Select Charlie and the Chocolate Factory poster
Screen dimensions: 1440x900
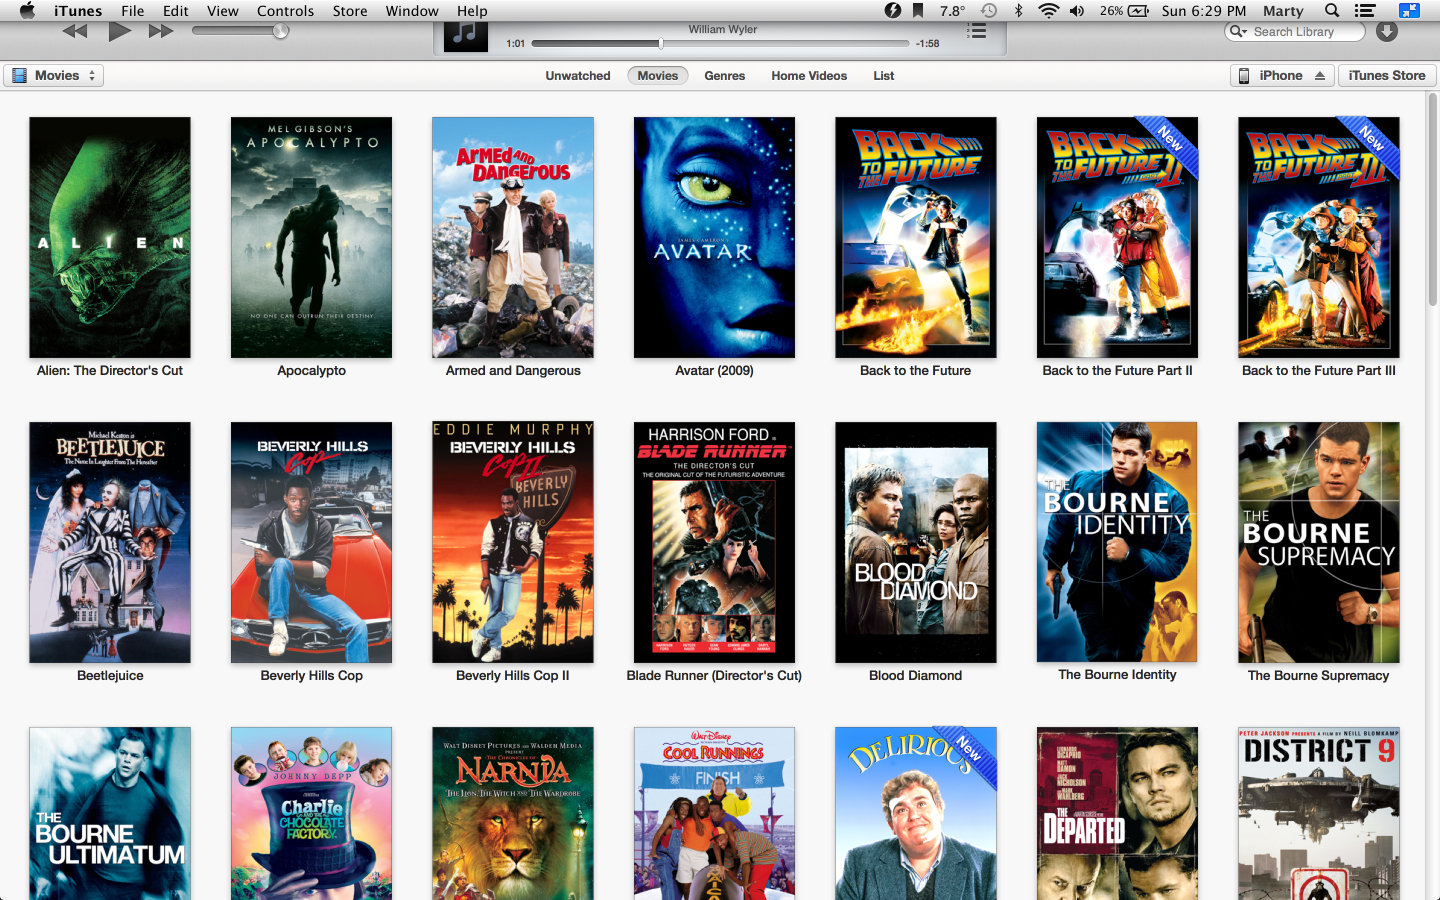(x=311, y=813)
